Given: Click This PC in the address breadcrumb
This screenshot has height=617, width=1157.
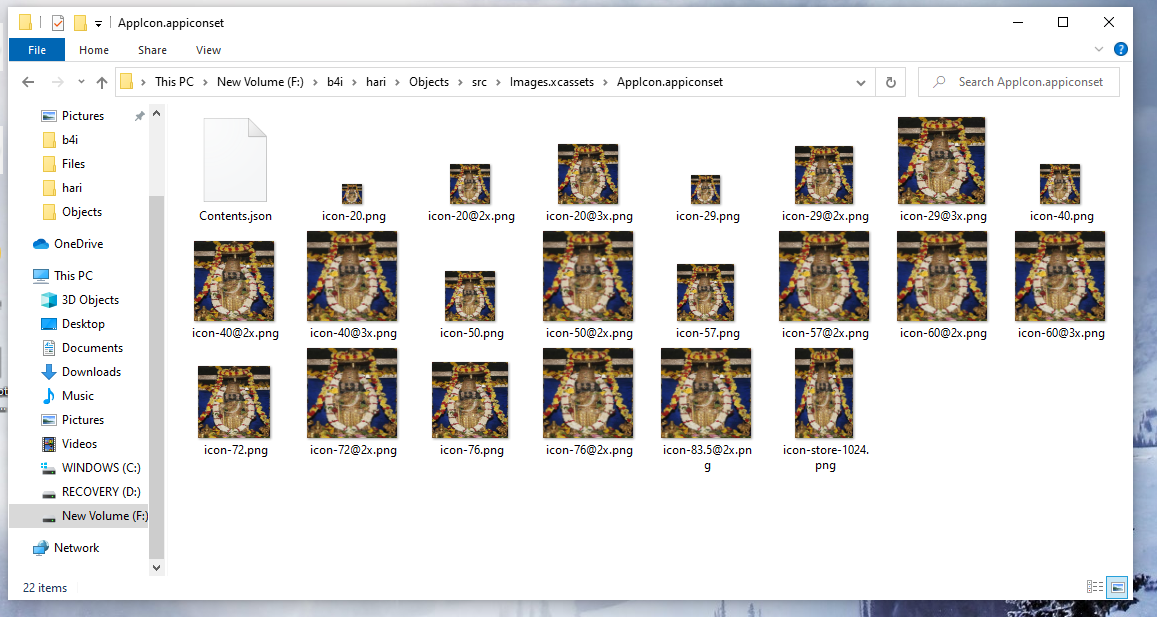Looking at the screenshot, I should click(x=174, y=82).
